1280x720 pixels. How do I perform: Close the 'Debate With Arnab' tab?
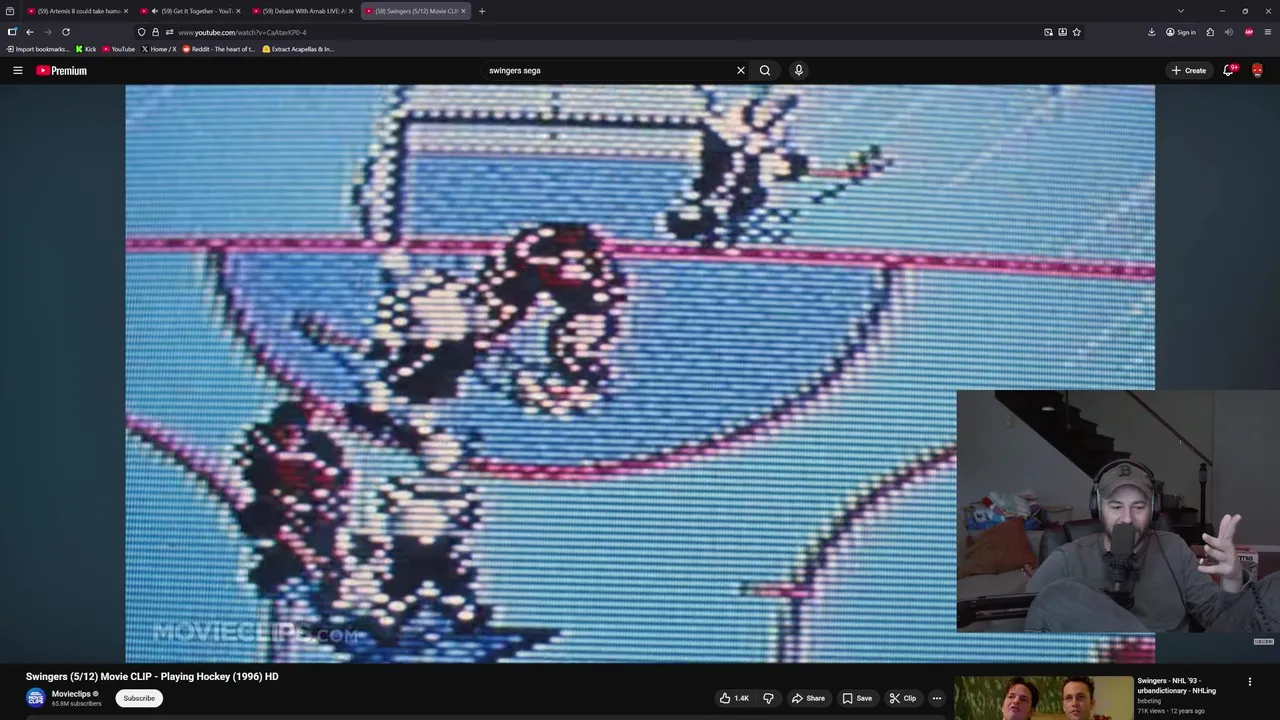(x=351, y=11)
